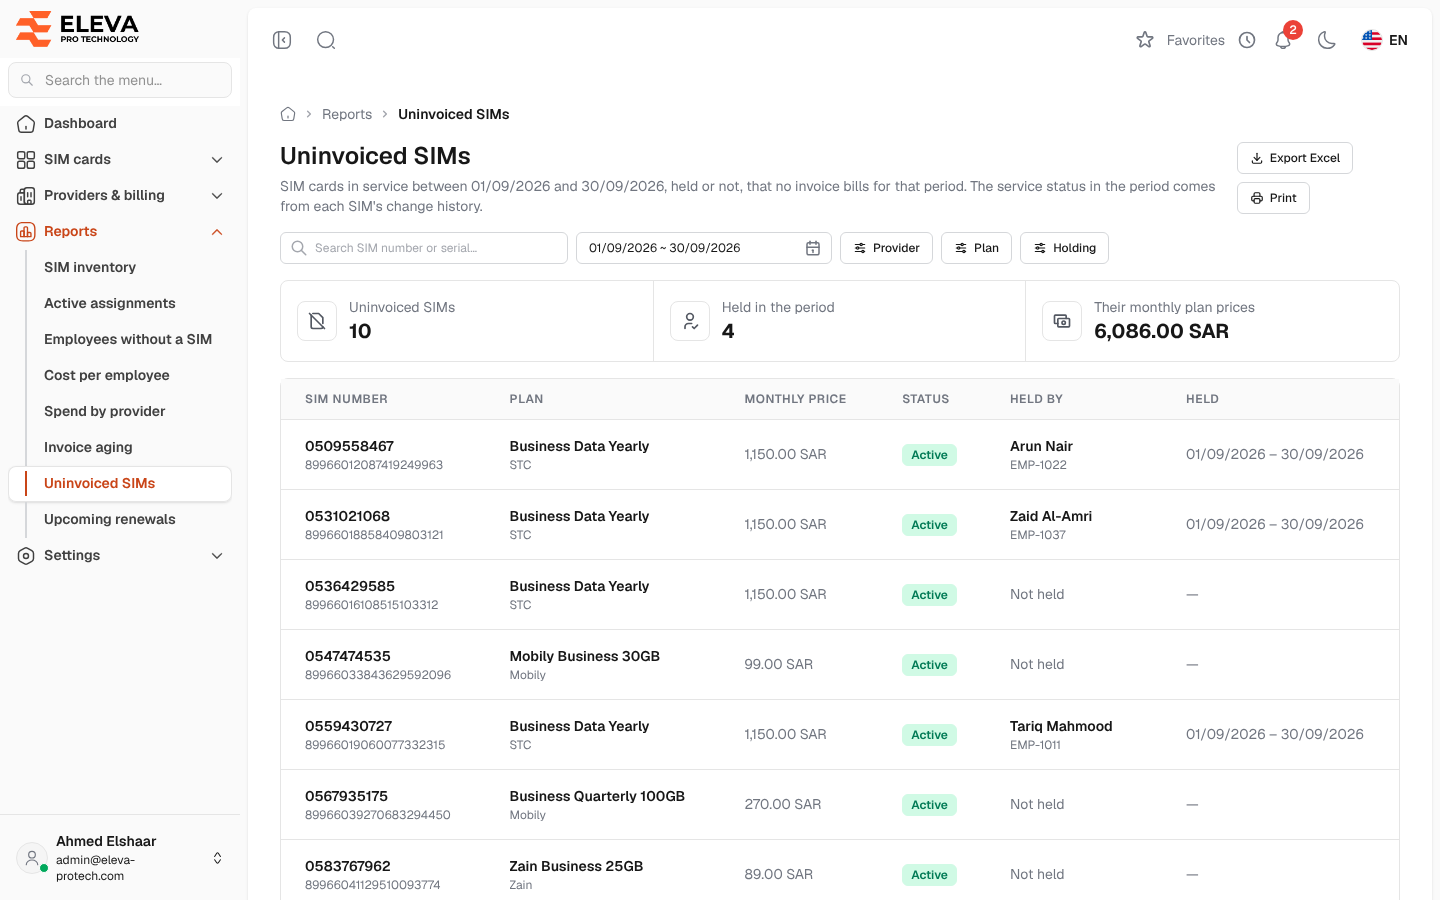1440x900 pixels.
Task: Click Active badge for SIM 0547474535
Action: point(929,665)
